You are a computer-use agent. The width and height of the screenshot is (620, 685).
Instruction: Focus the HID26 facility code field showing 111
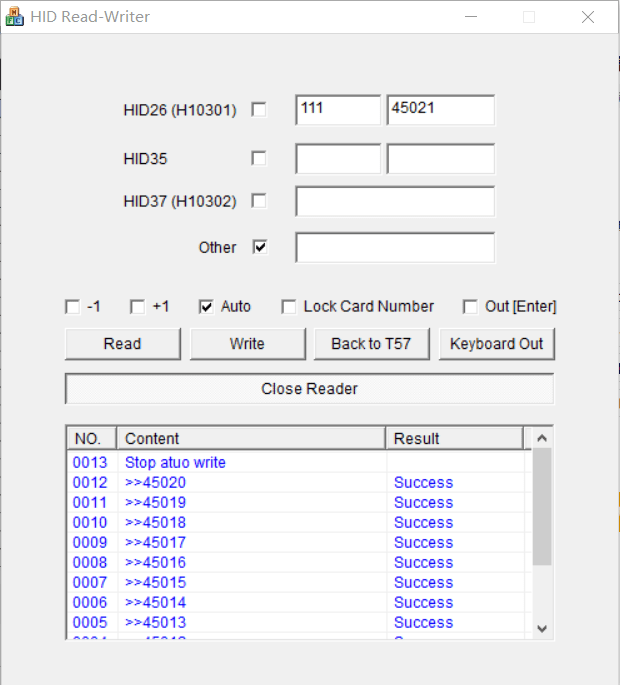(338, 110)
